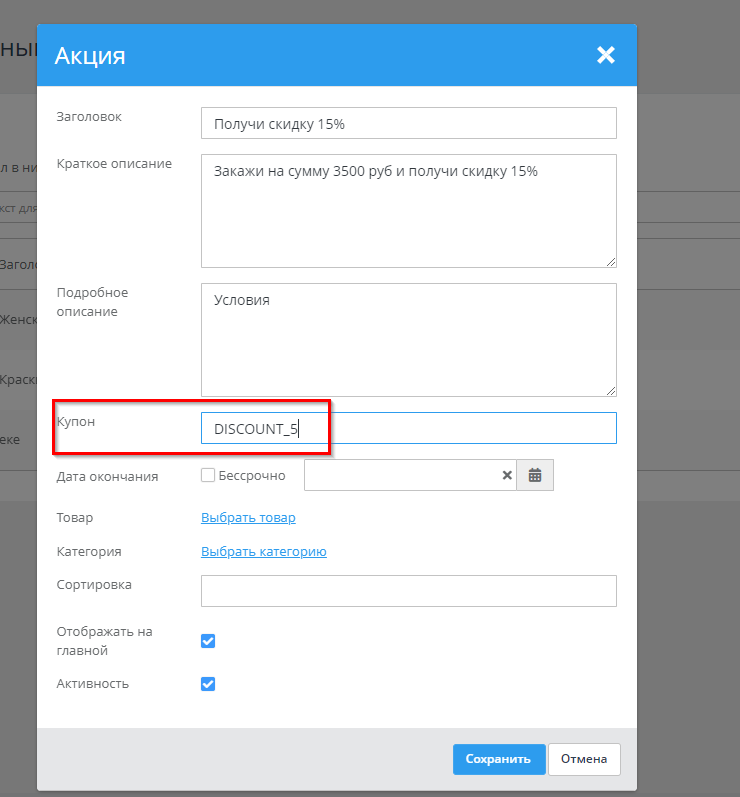Image resolution: width=740 pixels, height=797 pixels.
Task: Grab the resize handle of Подробное описание
Action: [611, 391]
